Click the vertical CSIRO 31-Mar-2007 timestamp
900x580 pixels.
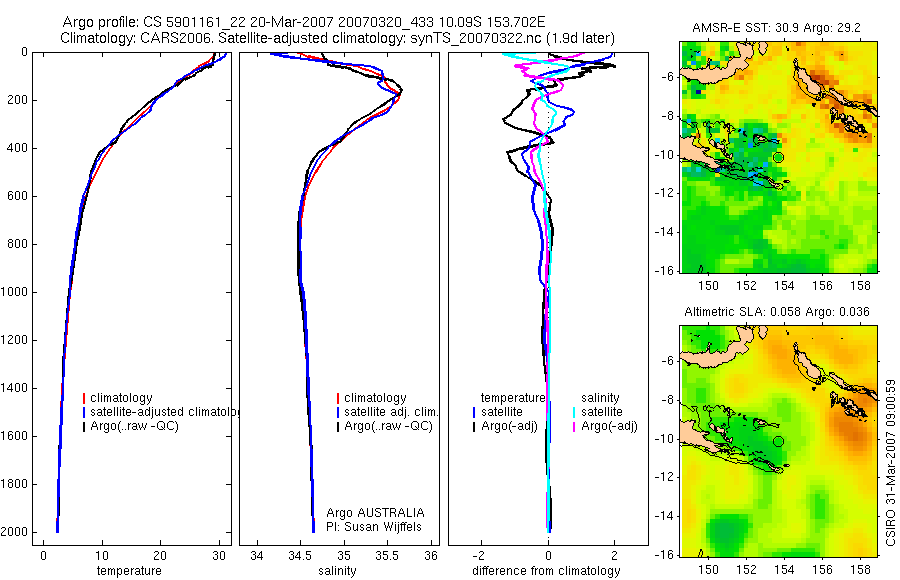click(890, 462)
